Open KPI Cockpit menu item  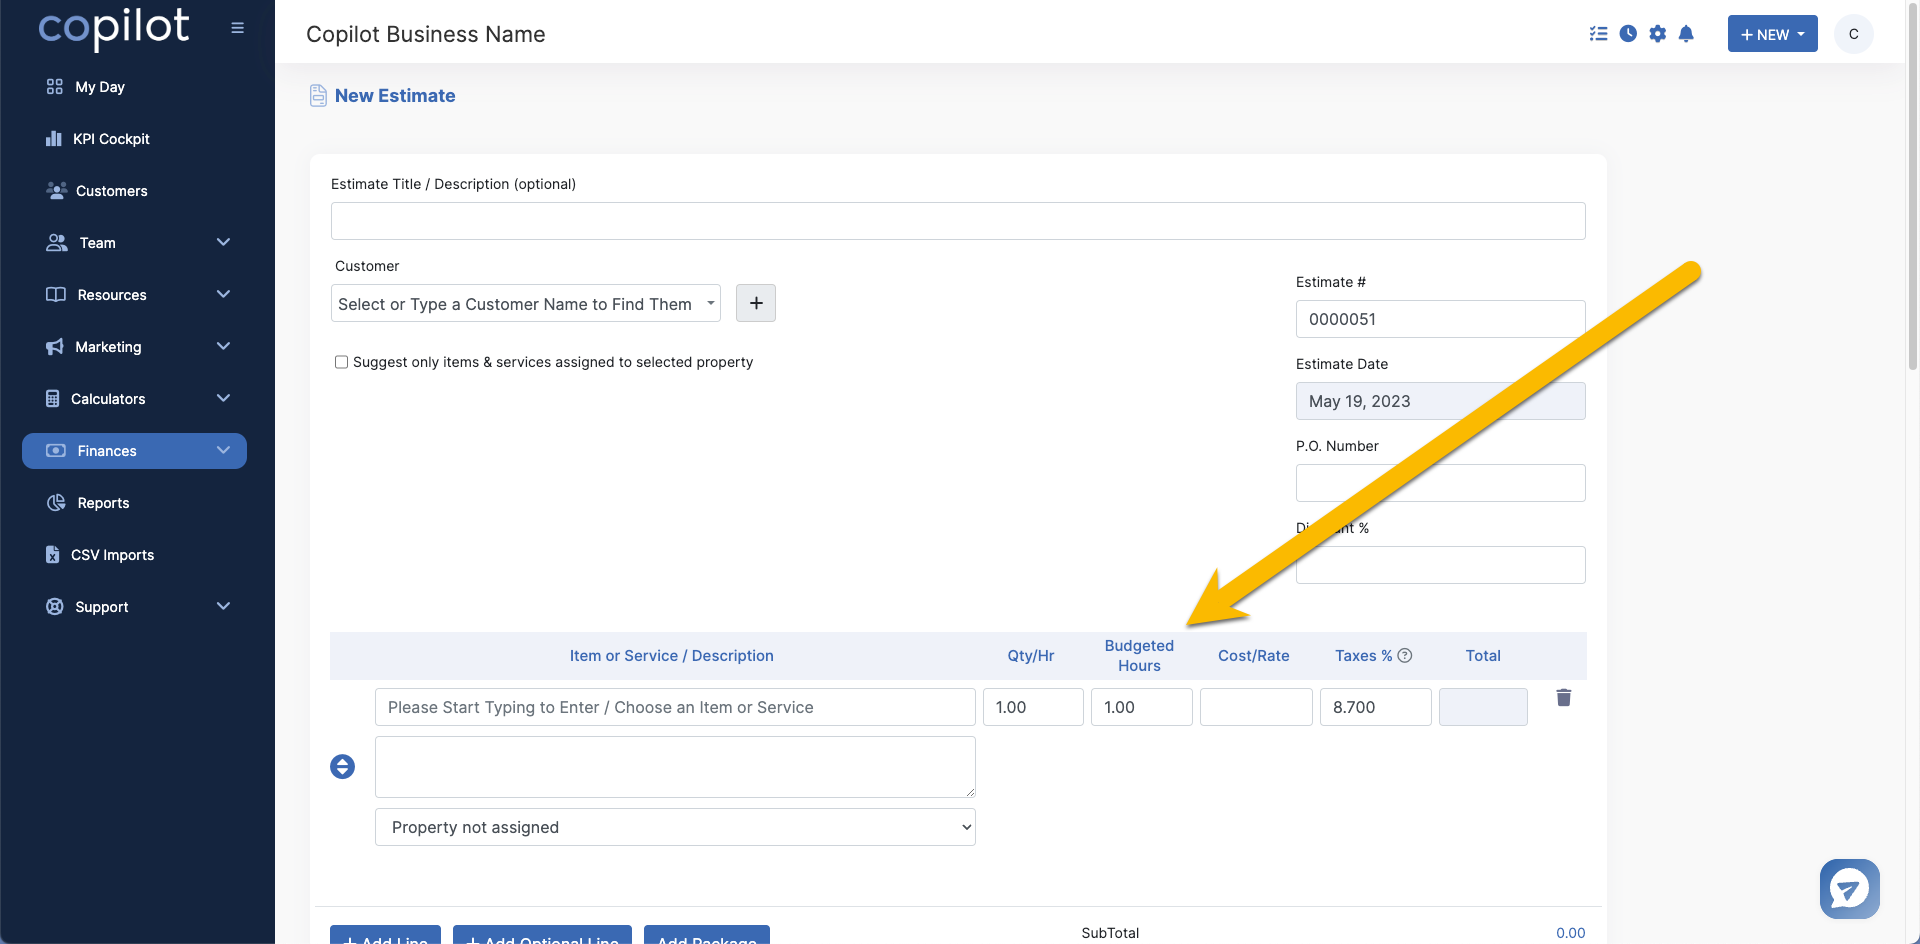coord(111,139)
